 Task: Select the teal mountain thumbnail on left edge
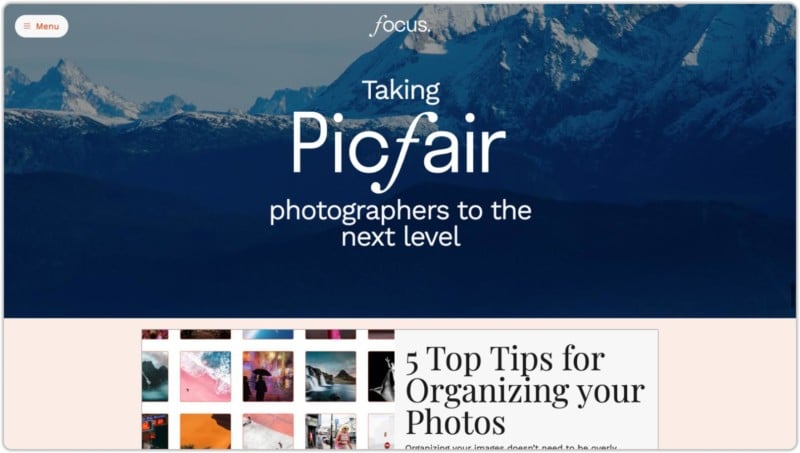[155, 376]
